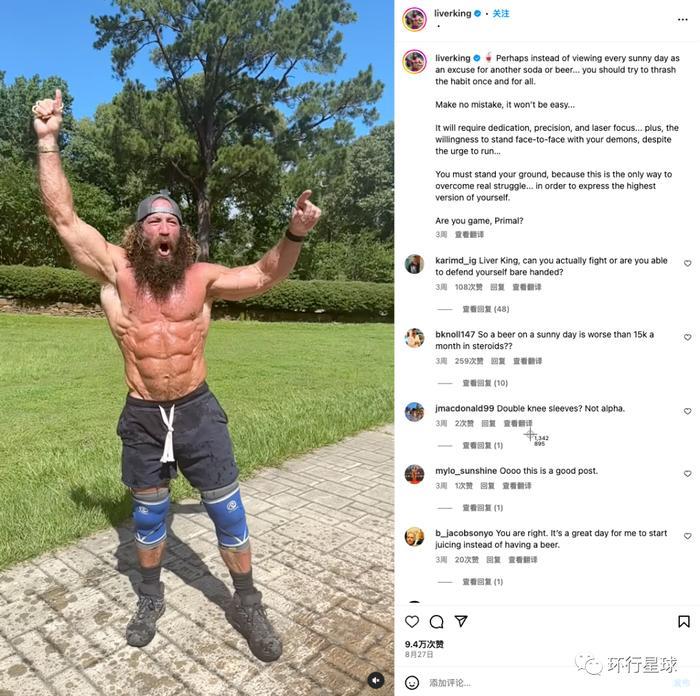This screenshot has width=700, height=696.
Task: Like b_jacobsonyo's comment
Action: [x=688, y=536]
